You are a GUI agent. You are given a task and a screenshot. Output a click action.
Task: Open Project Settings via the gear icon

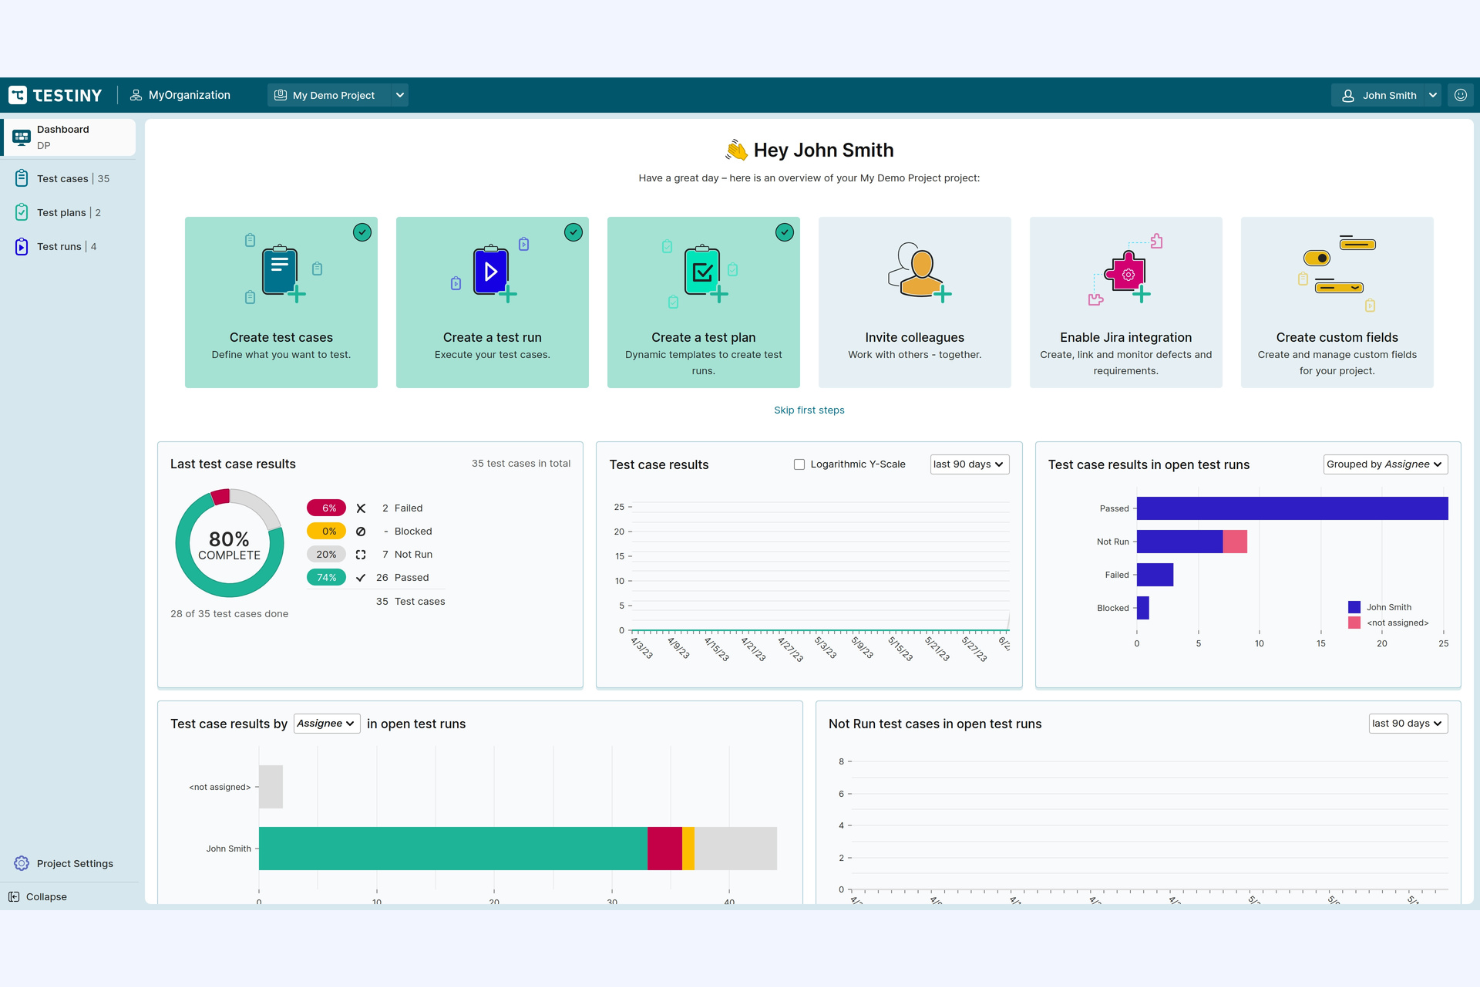[x=21, y=863]
